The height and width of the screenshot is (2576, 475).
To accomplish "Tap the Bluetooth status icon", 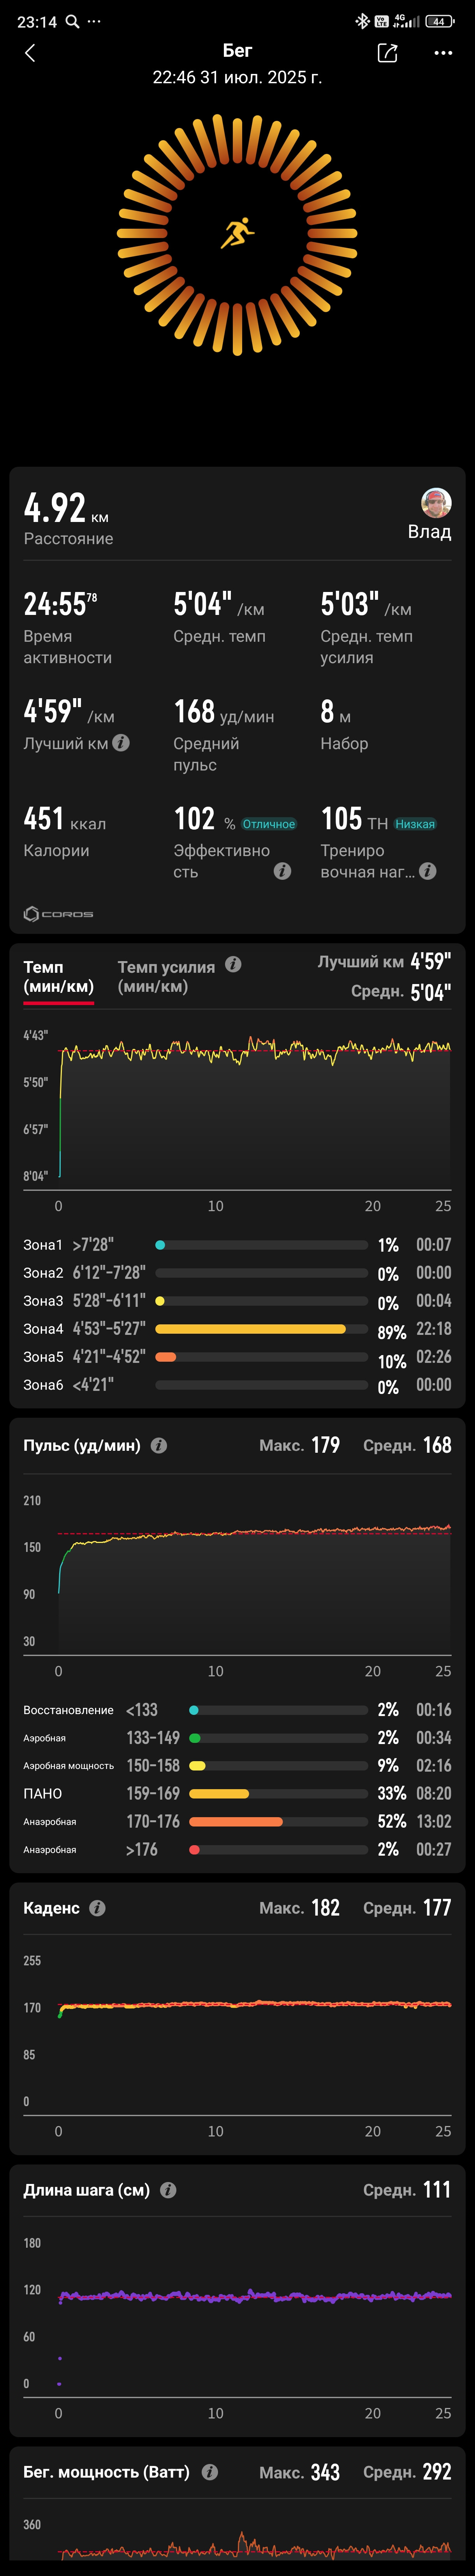I will 362,21.
